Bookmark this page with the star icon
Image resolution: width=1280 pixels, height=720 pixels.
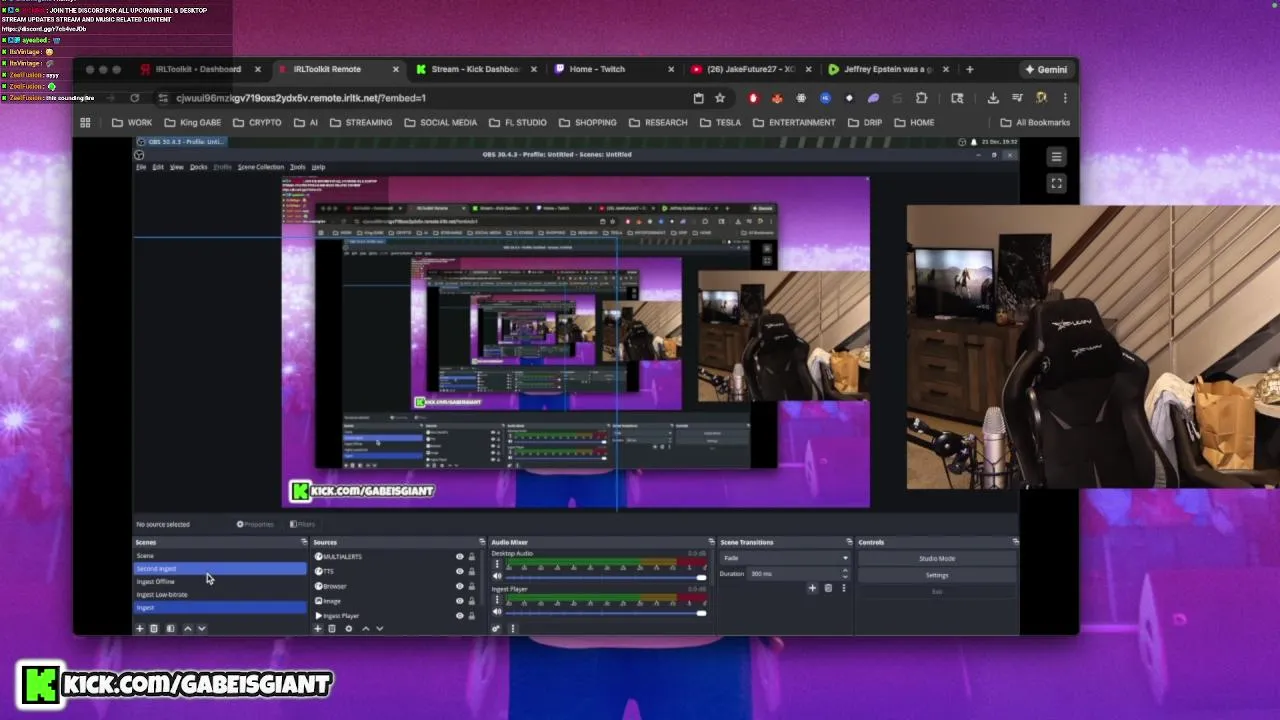pyautogui.click(x=720, y=98)
